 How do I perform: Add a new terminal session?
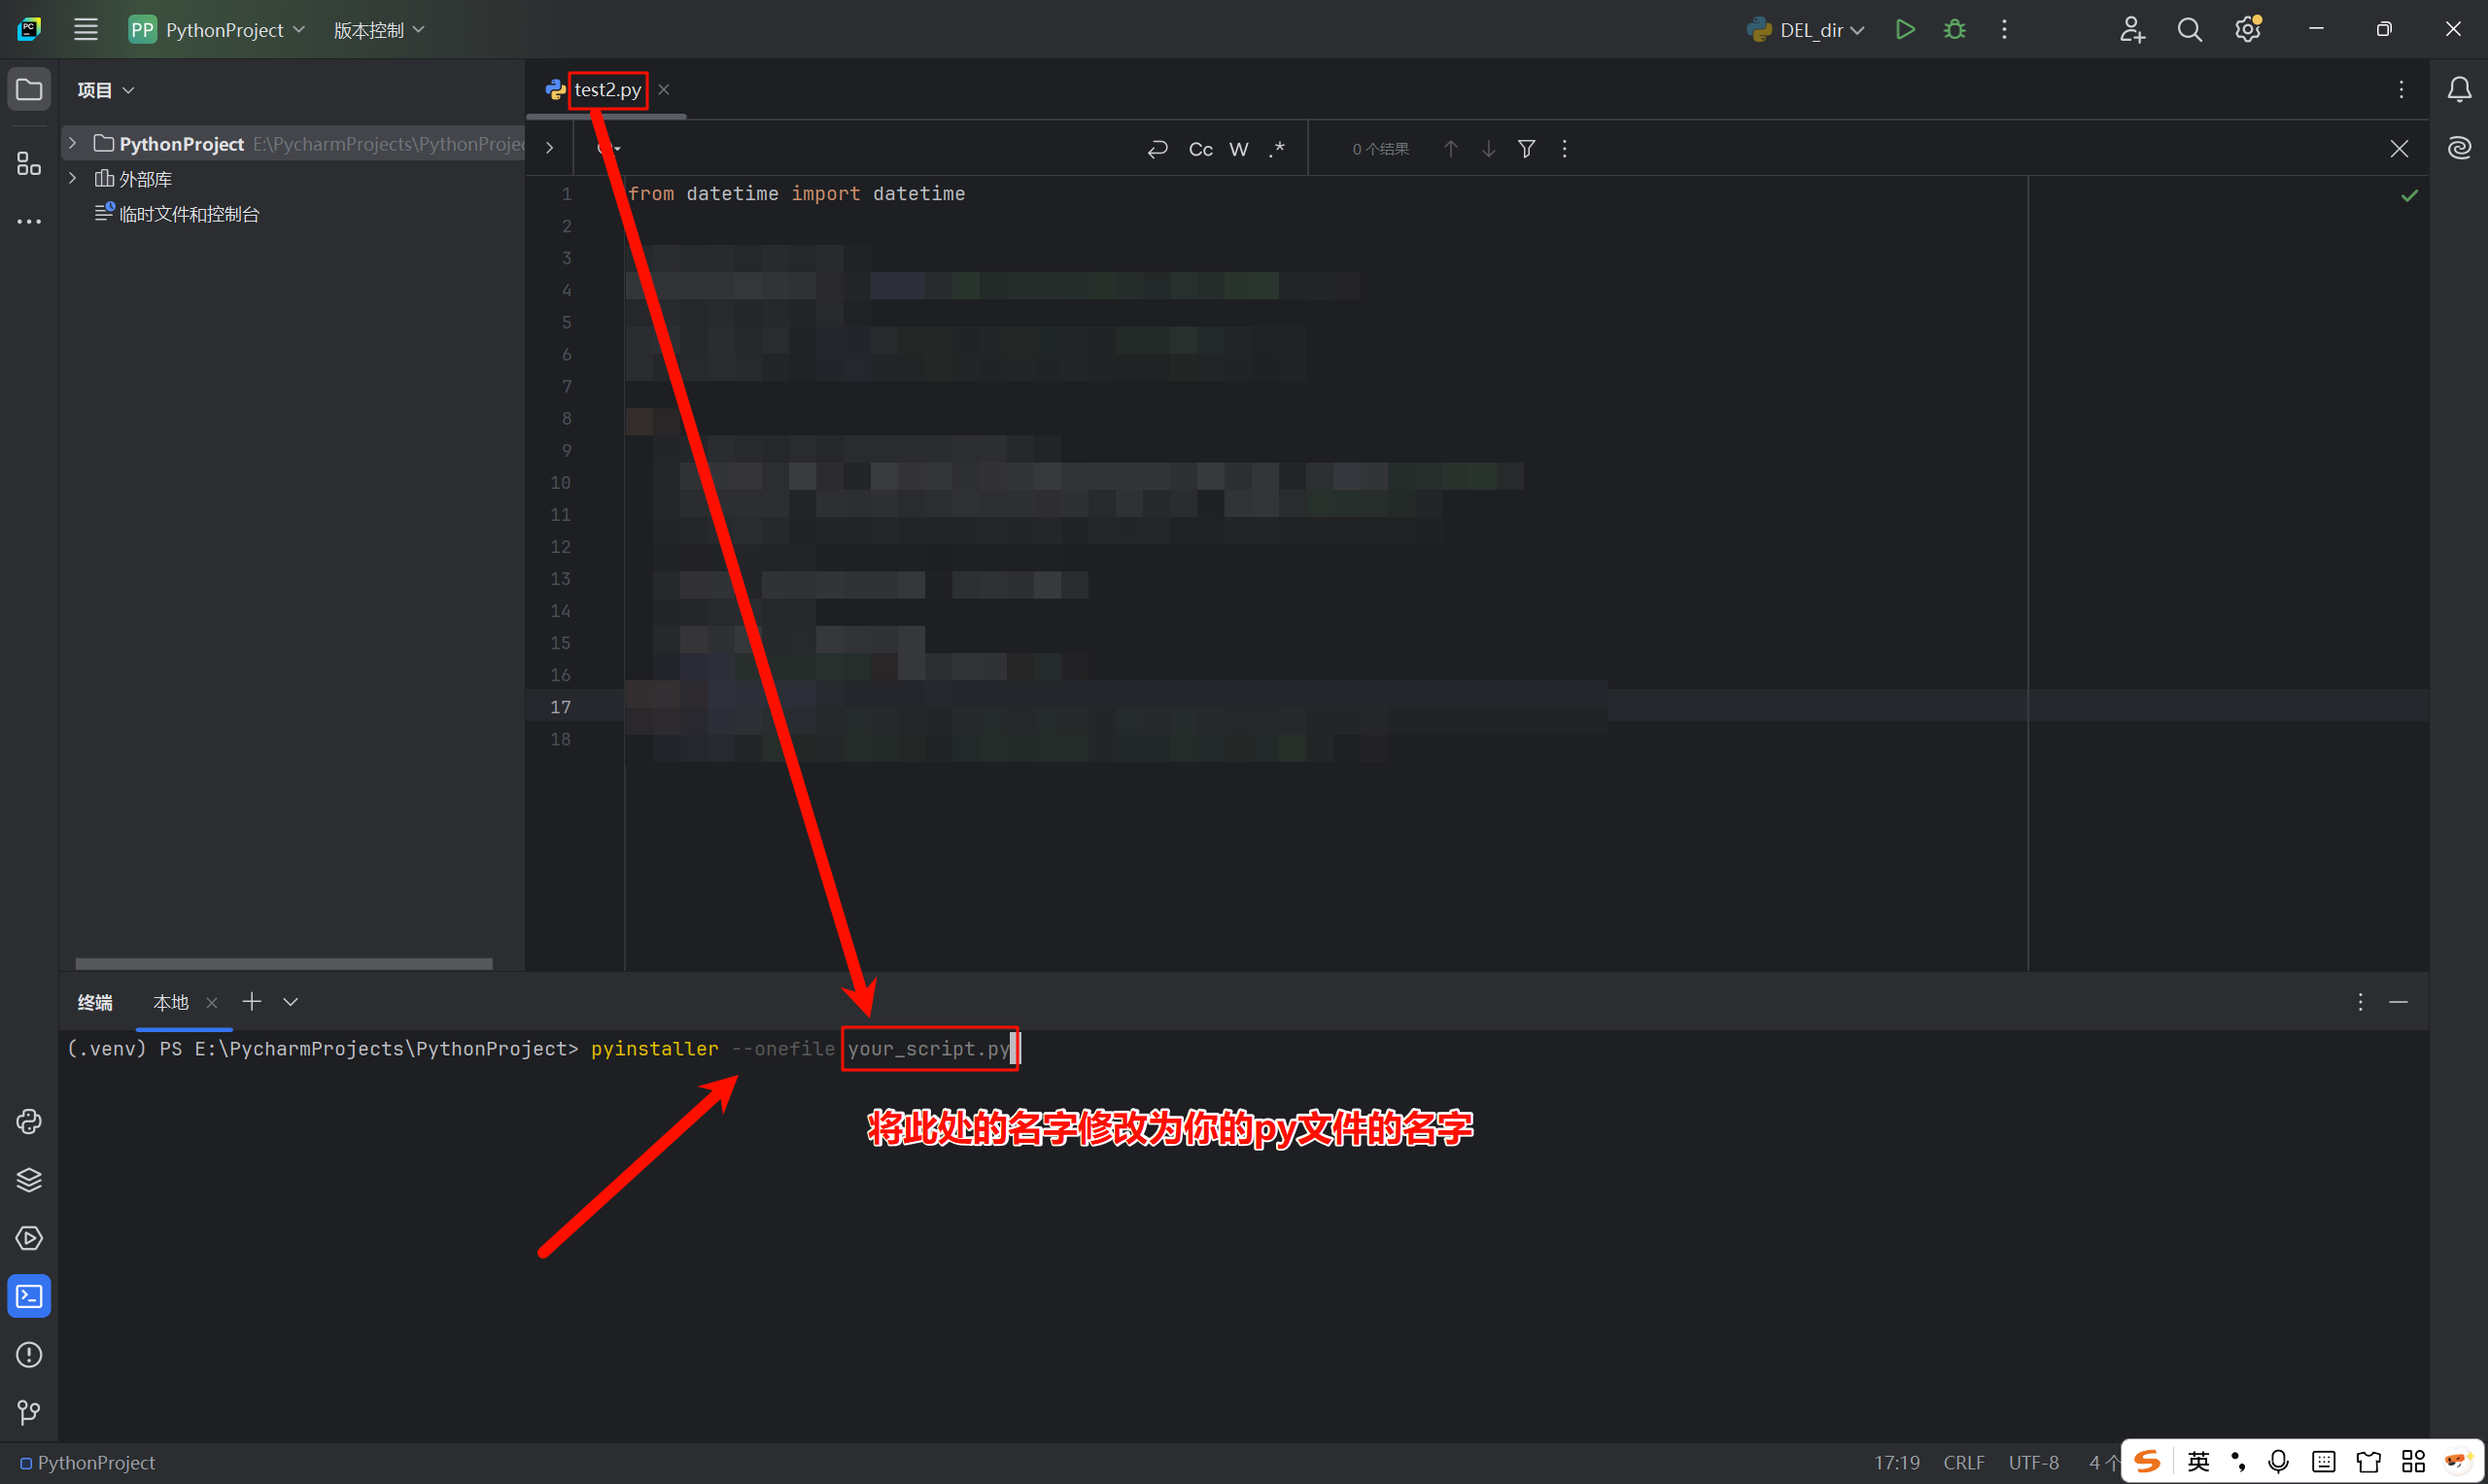[x=252, y=1001]
